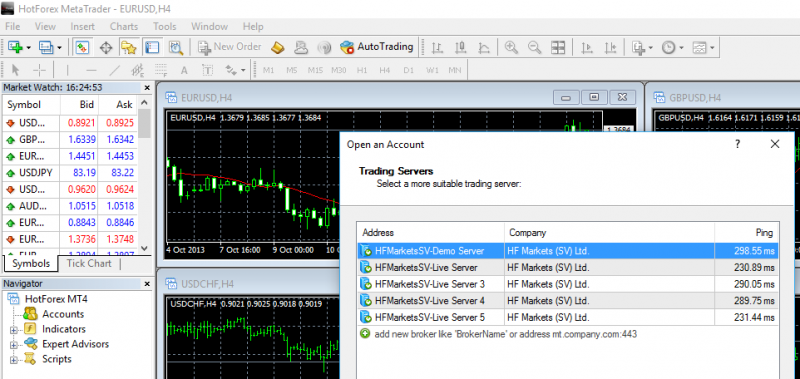Select the Fibonacci Retracement tool
Screen dimensions: 800x379
(161, 70)
